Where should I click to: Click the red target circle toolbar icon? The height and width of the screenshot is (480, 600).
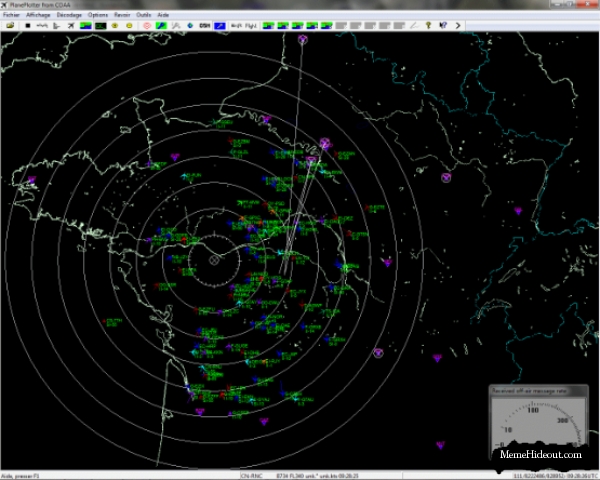148,25
